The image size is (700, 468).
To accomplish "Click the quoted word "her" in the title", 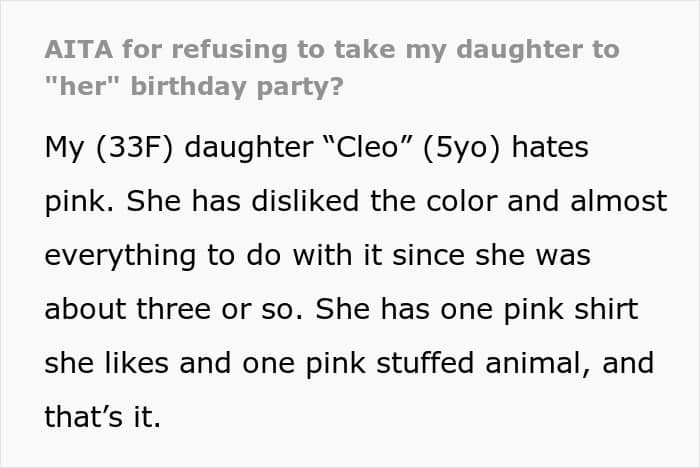I will click(x=83, y=86).
